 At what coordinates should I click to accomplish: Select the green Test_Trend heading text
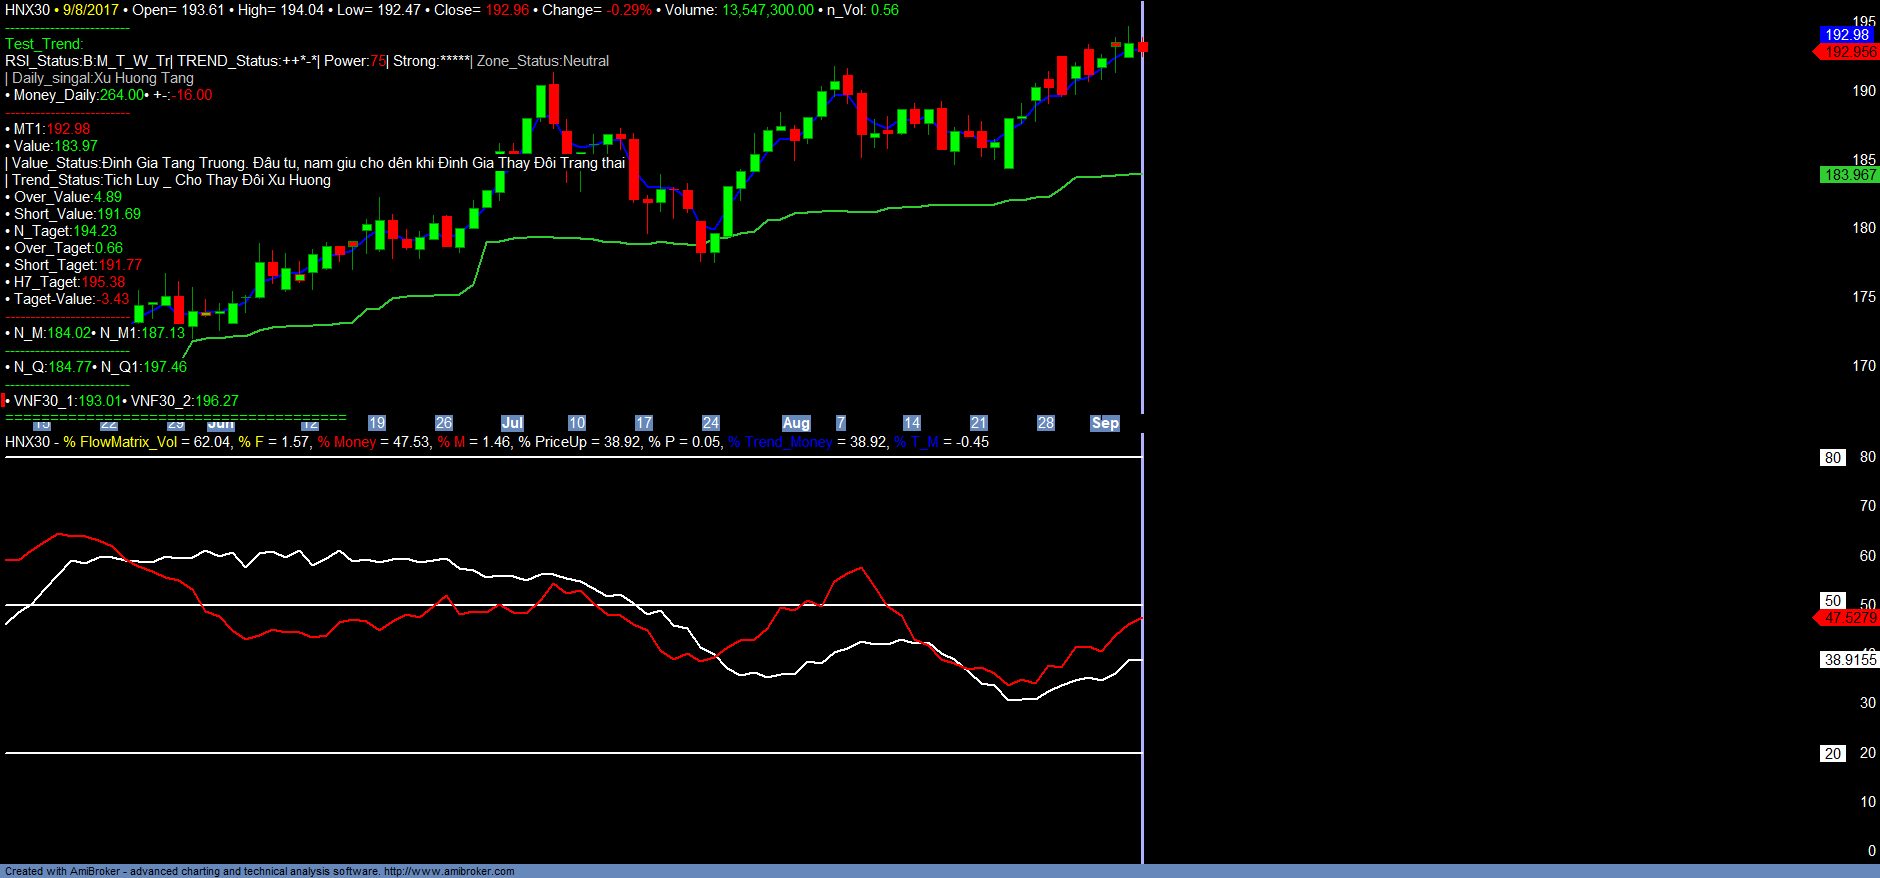[x=44, y=44]
